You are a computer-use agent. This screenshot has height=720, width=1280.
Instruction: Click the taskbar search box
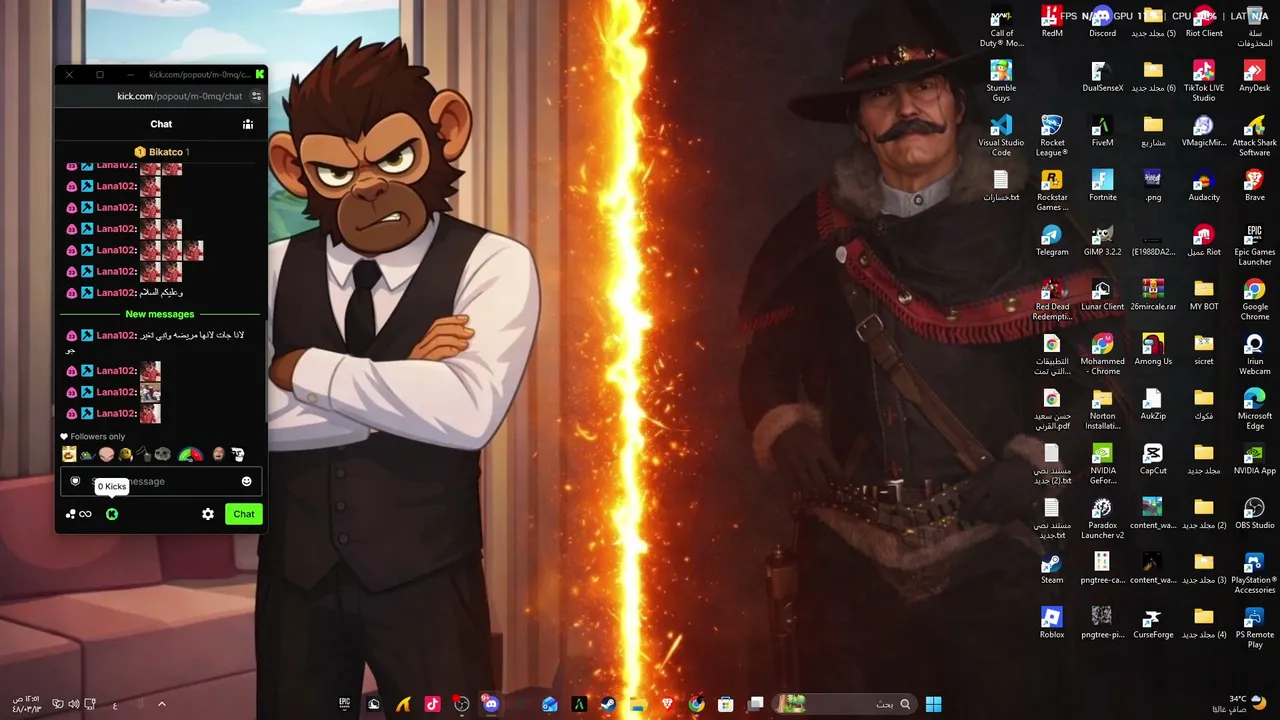click(846, 704)
